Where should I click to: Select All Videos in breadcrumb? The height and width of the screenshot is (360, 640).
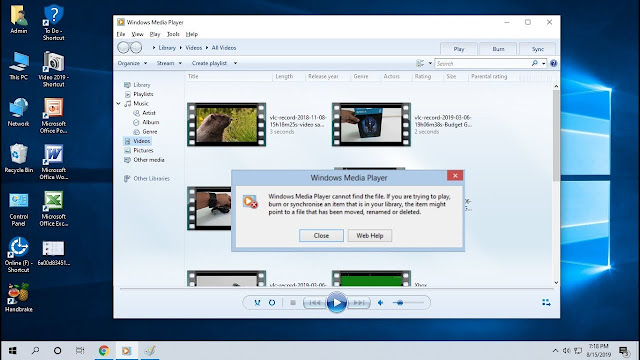pos(224,48)
